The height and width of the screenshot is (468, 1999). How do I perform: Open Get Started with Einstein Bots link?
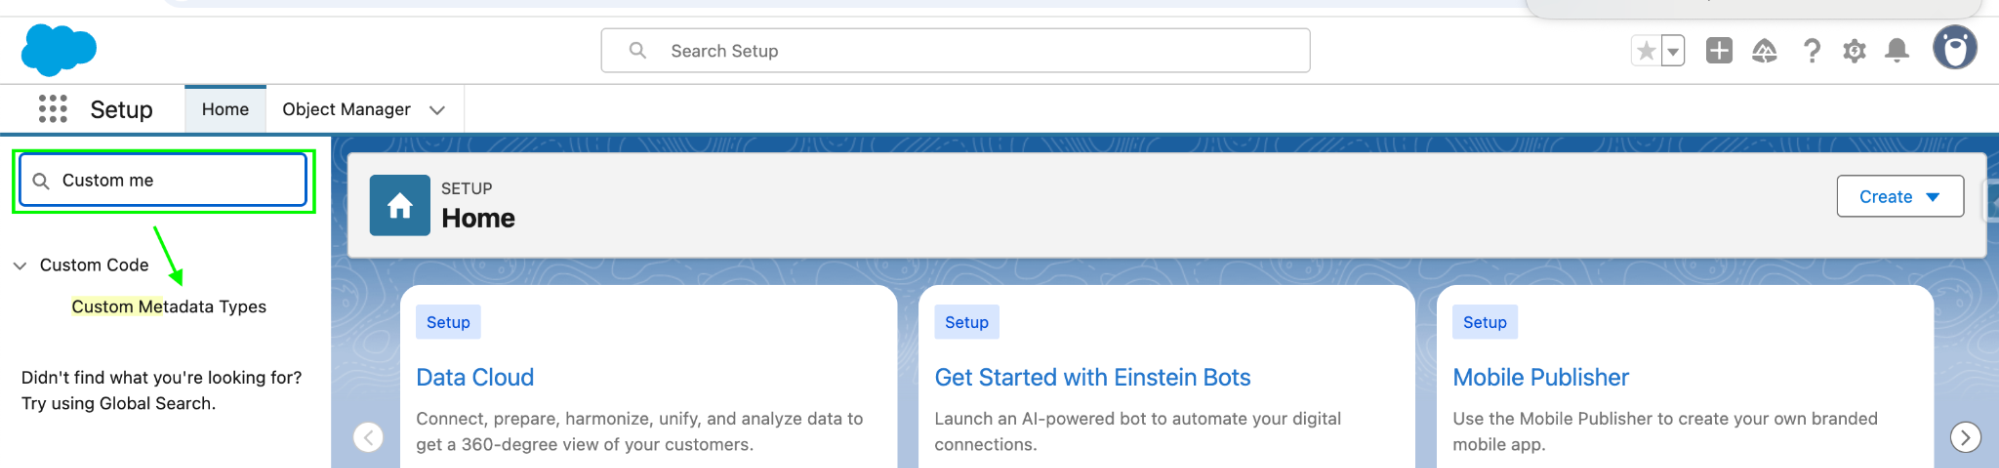pyautogui.click(x=1092, y=377)
